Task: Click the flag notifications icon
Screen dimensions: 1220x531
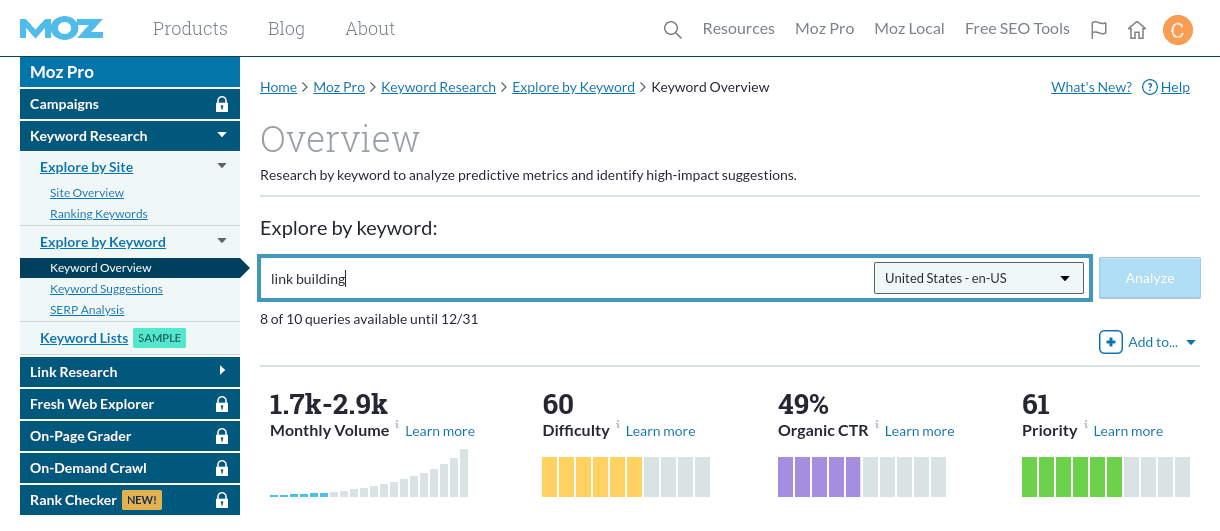Action: click(x=1099, y=29)
